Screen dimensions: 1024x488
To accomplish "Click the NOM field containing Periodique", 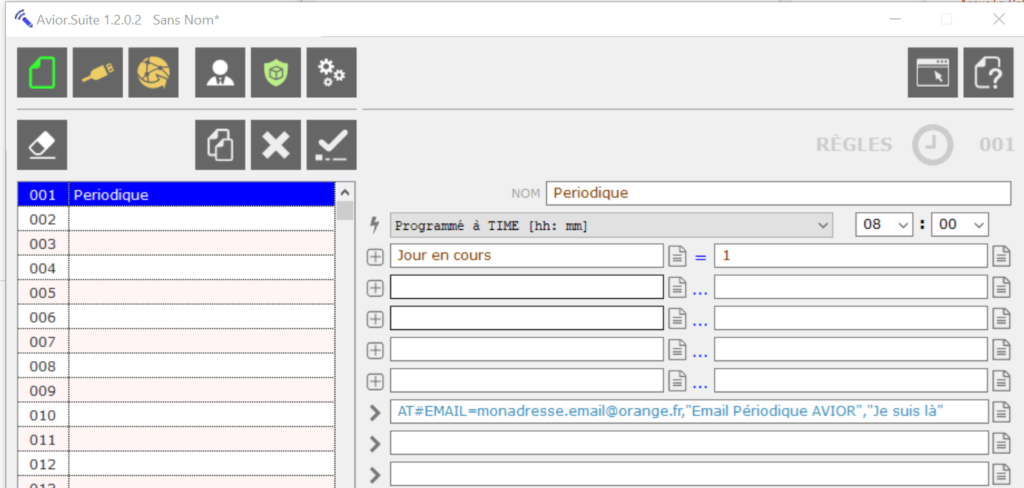I will 778,193.
